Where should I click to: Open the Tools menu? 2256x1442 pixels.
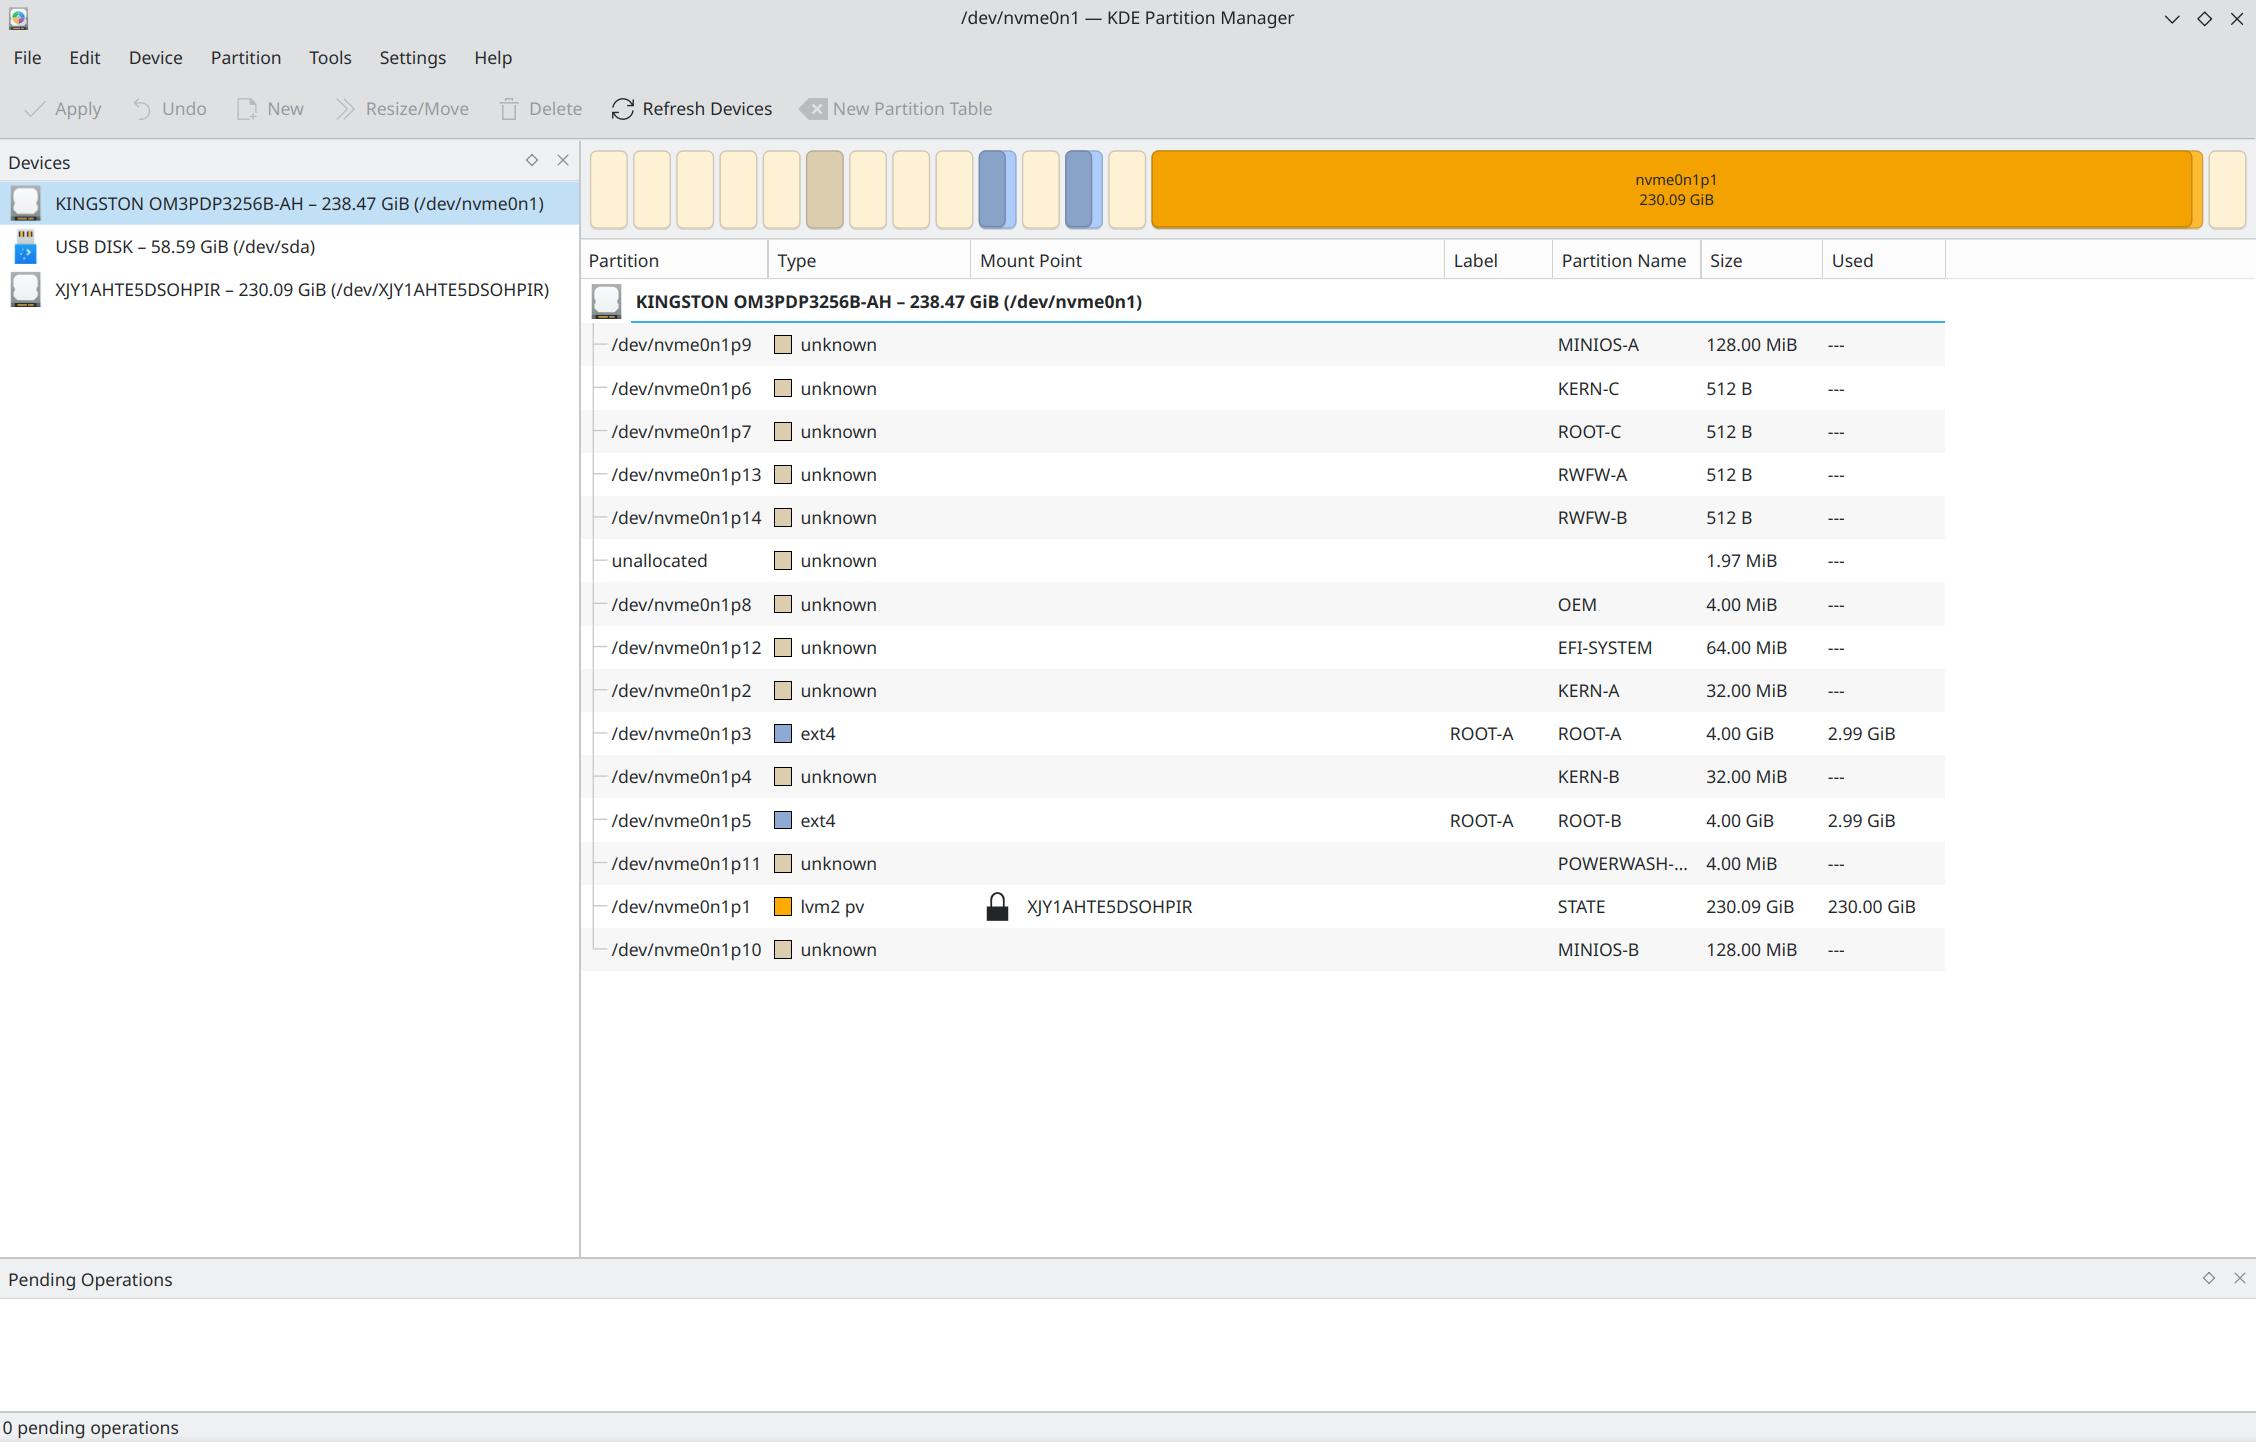click(330, 58)
